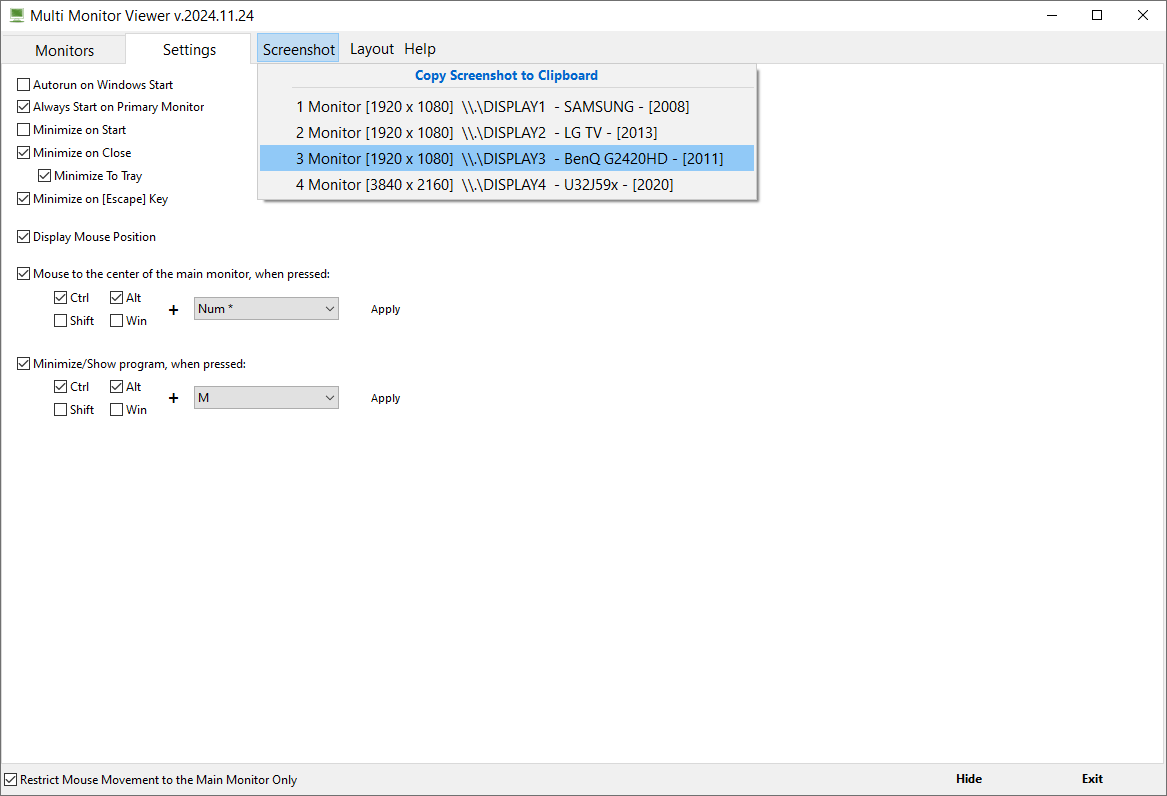Switch to the Monitors tab
This screenshot has width=1167, height=796.
[64, 50]
